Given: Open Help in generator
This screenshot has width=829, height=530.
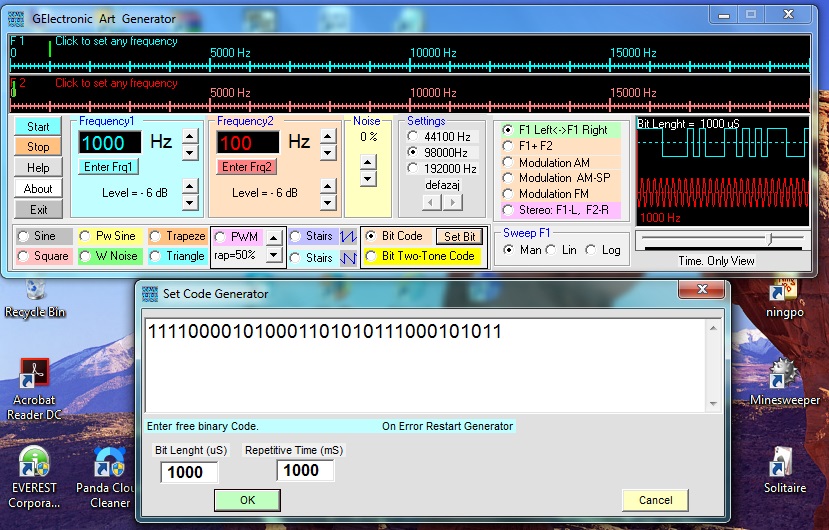Looking at the screenshot, I should pyautogui.click(x=38, y=168).
